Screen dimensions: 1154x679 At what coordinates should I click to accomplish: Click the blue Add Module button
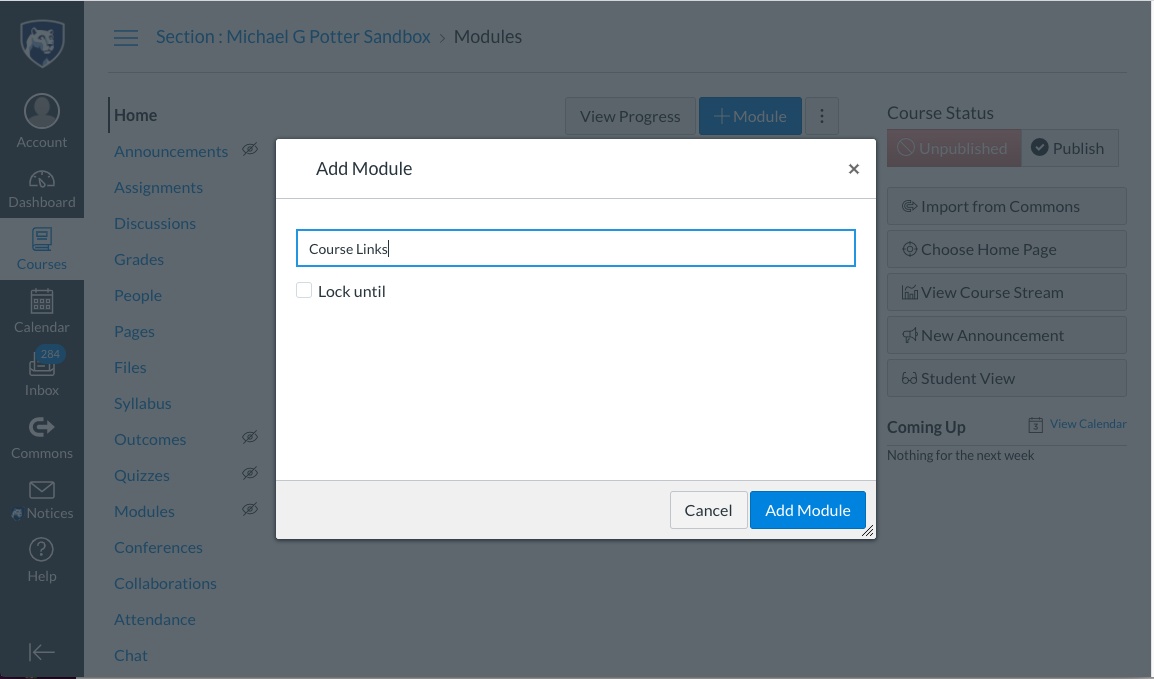(x=807, y=510)
